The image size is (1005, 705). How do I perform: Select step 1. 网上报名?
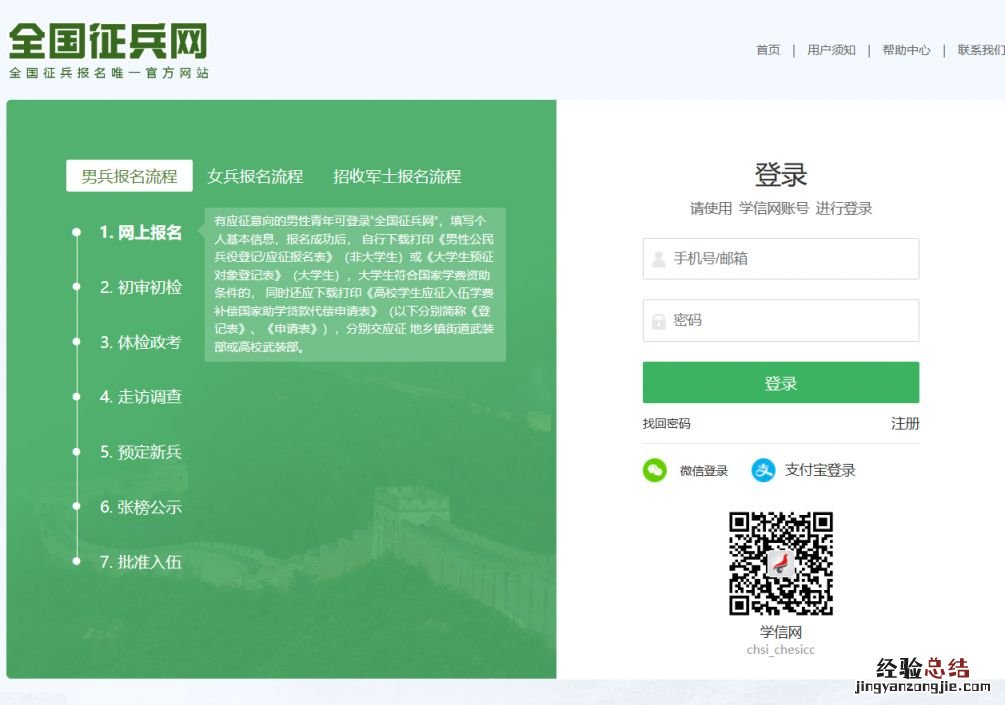[140, 232]
